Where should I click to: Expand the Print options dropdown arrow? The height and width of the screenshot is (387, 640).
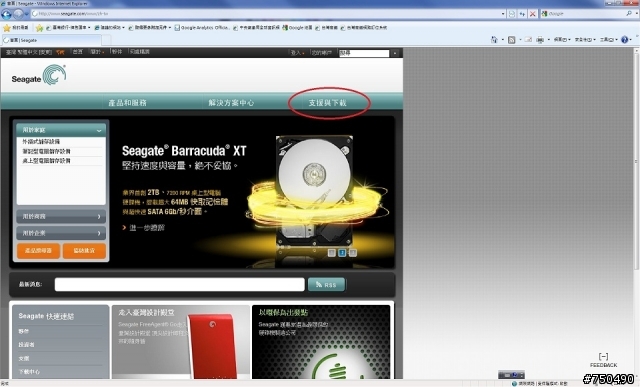pos(549,40)
